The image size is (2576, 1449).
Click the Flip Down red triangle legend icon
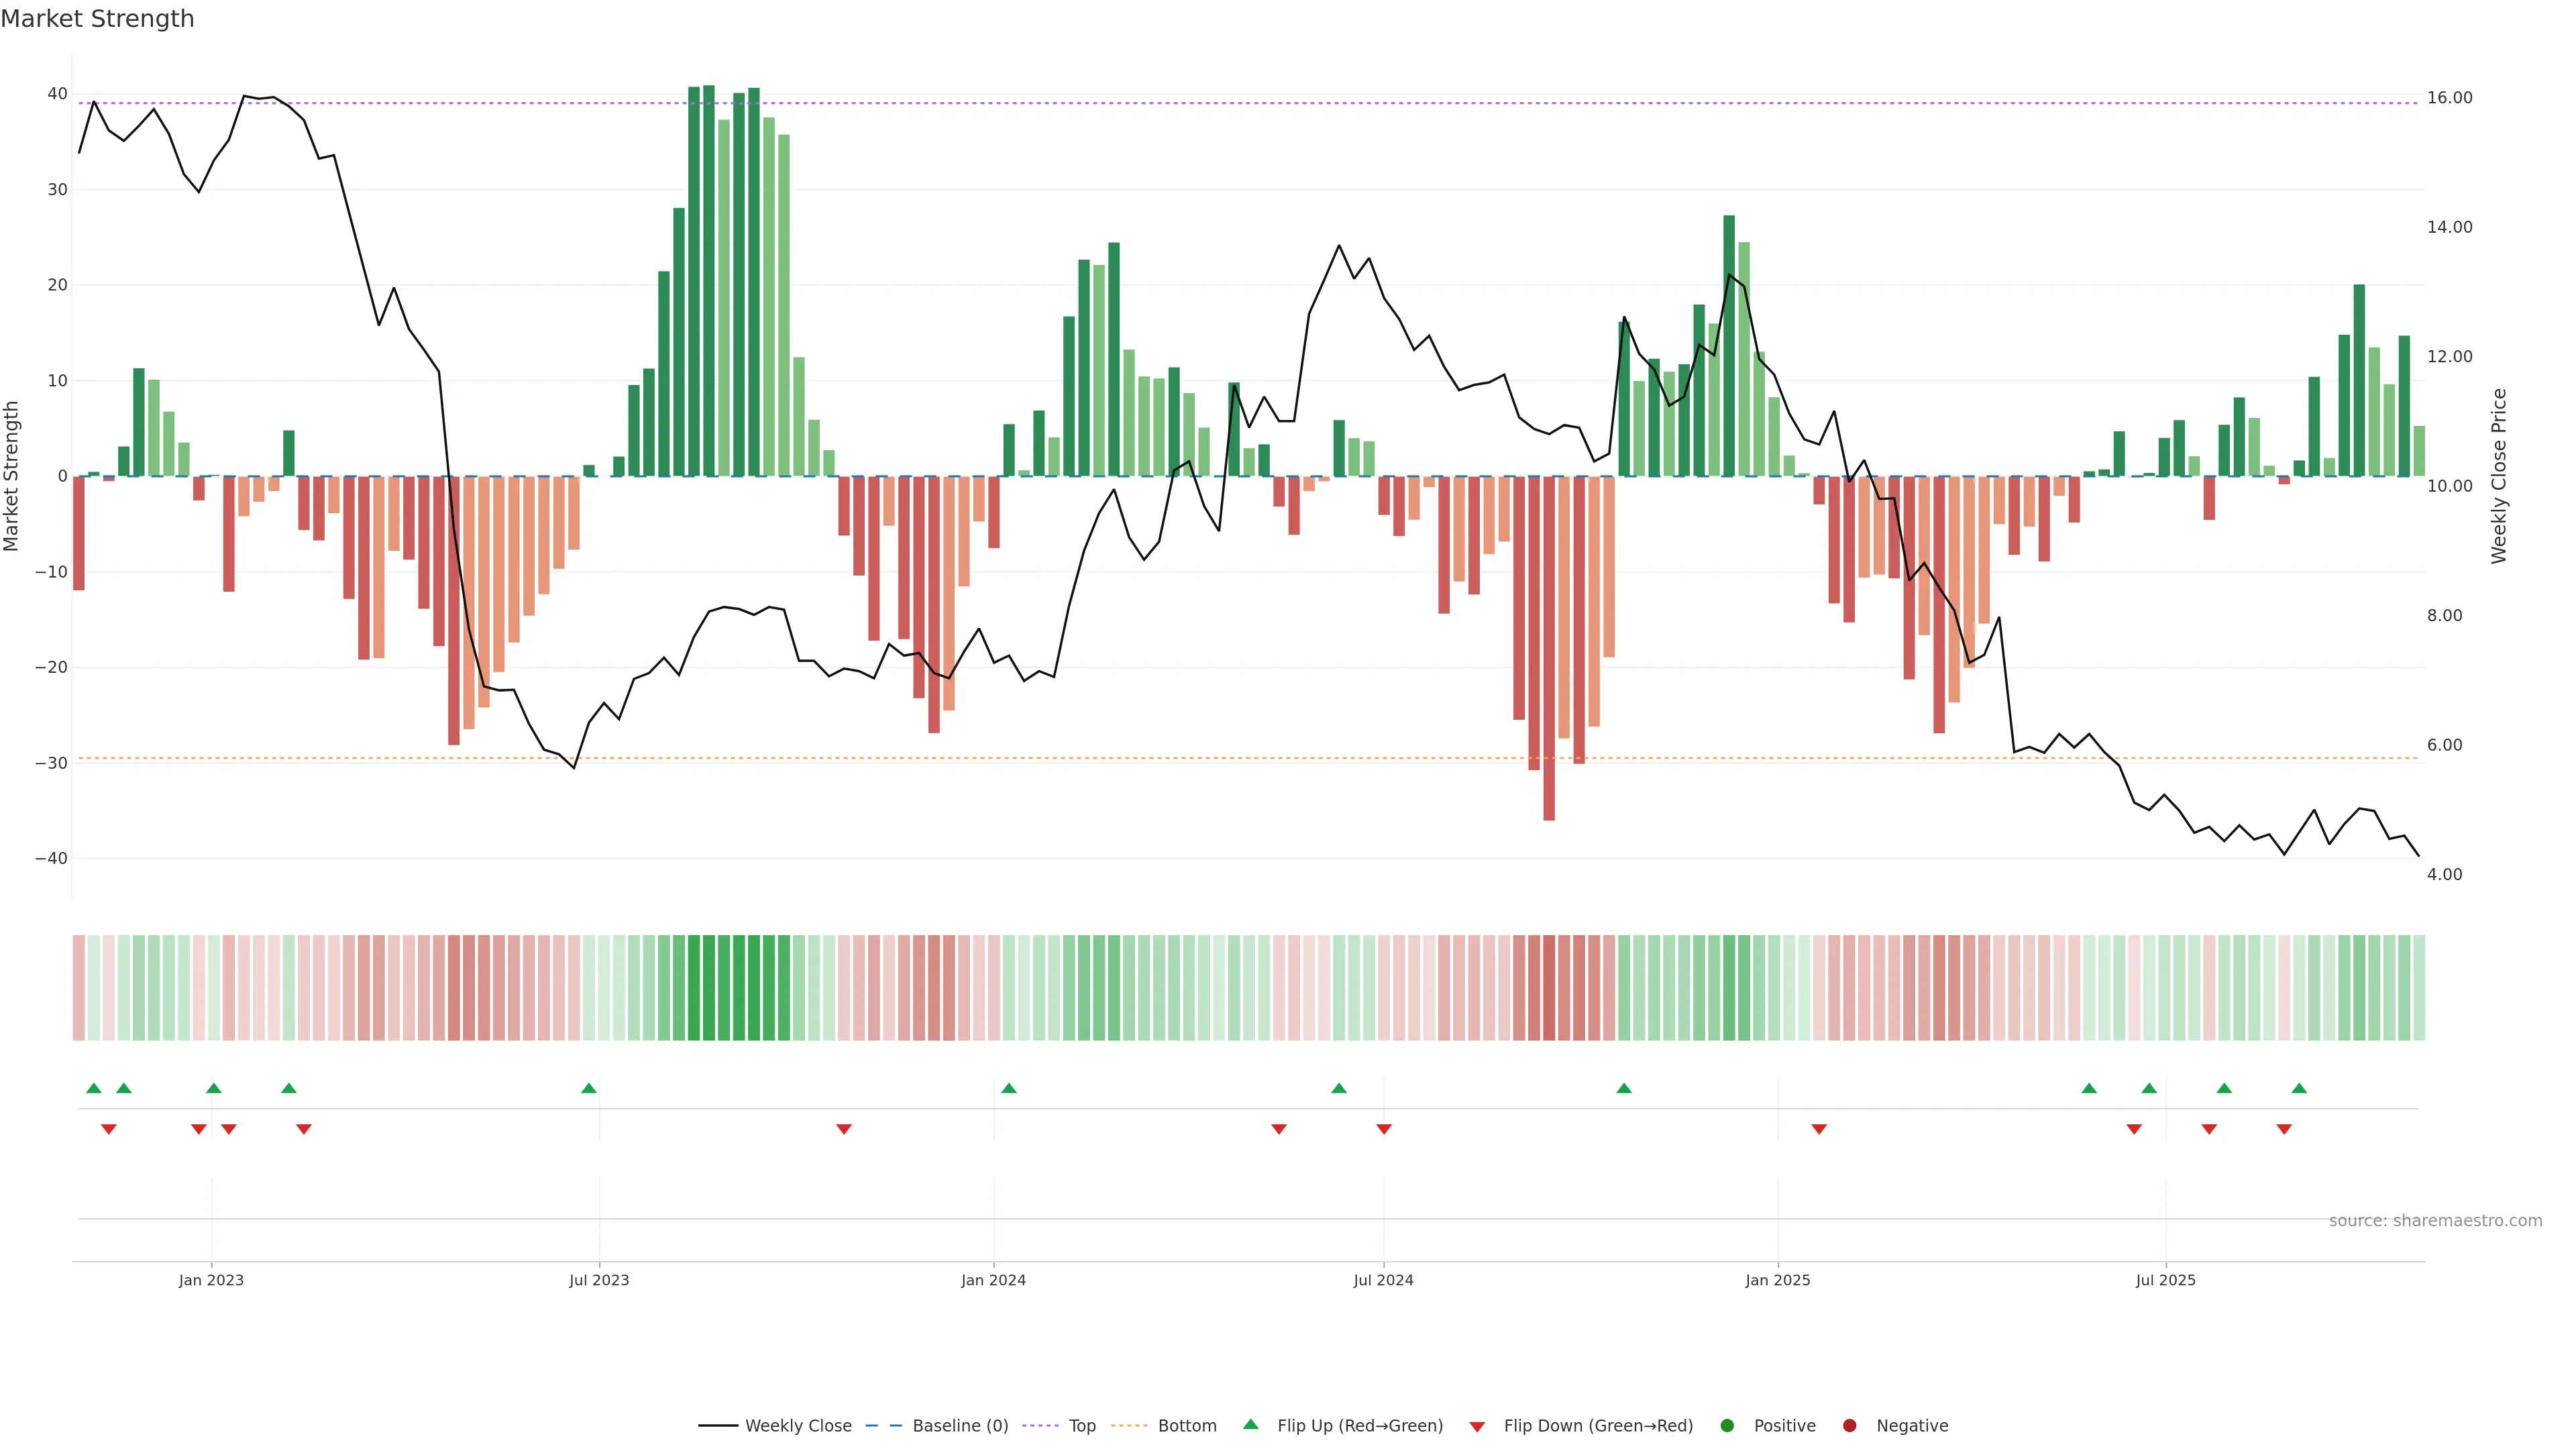[1477, 1427]
